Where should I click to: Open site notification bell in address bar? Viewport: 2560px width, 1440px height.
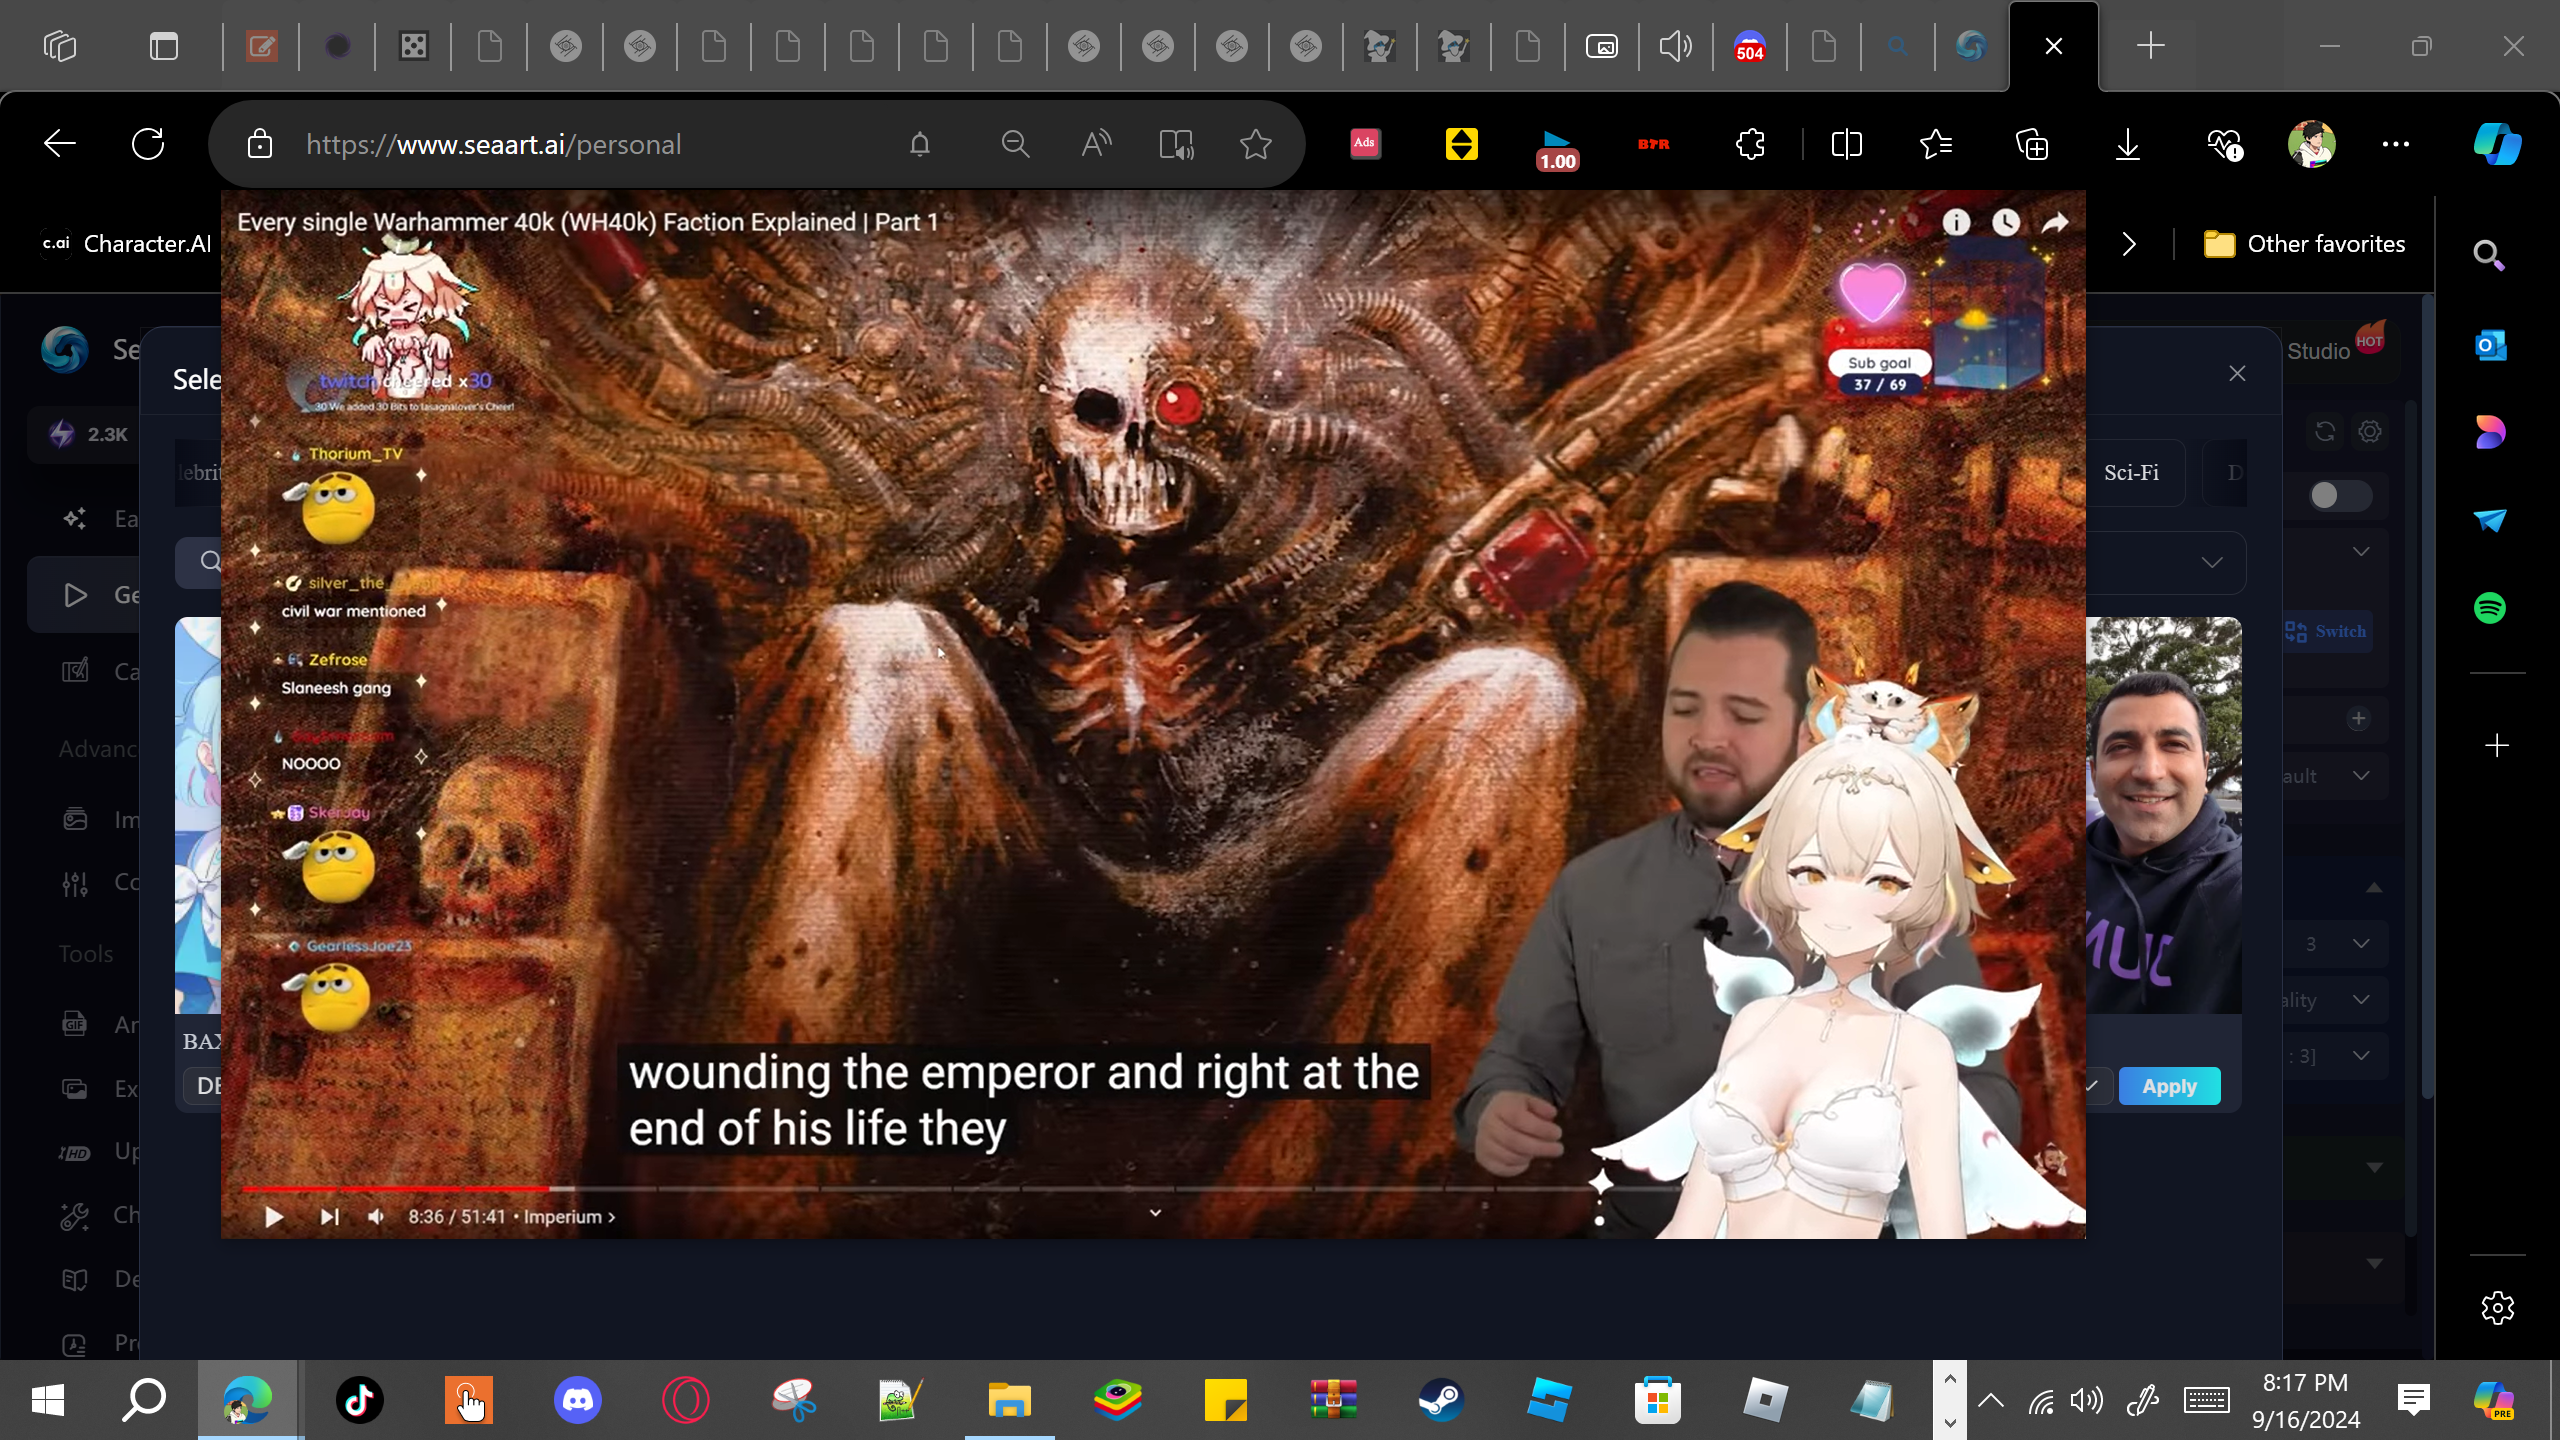point(920,145)
